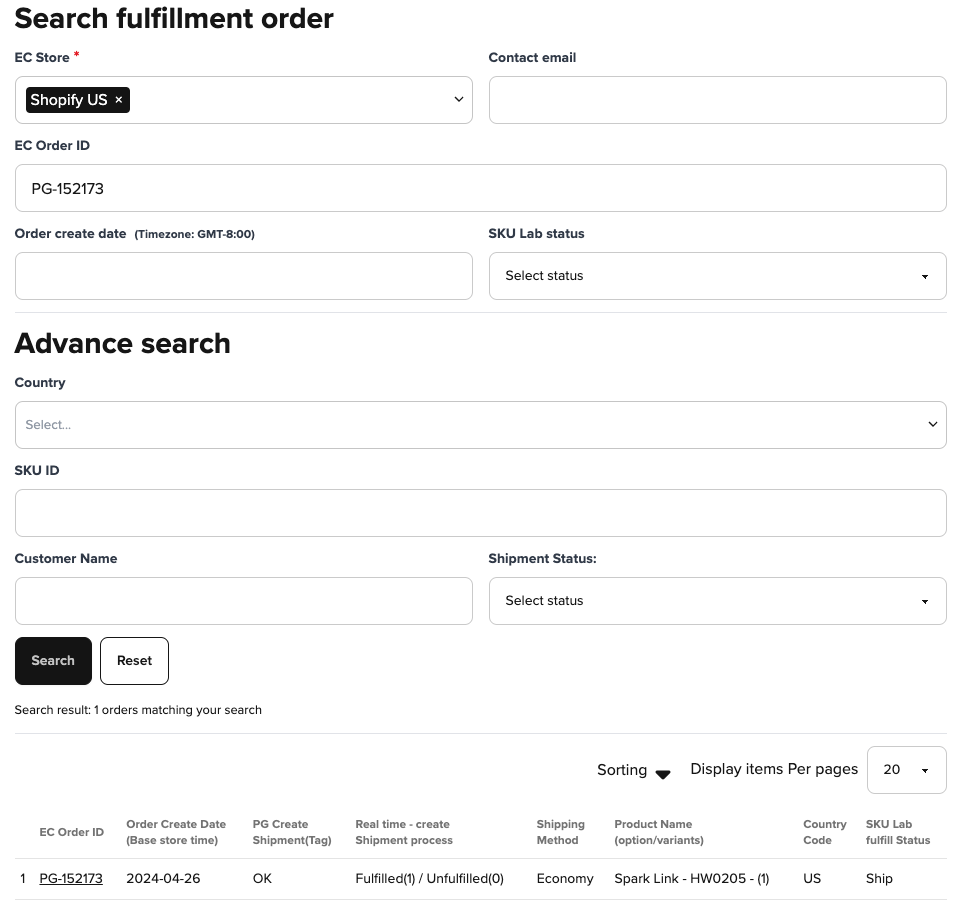957x910 pixels.
Task: Click the Reset button
Action: click(x=134, y=661)
